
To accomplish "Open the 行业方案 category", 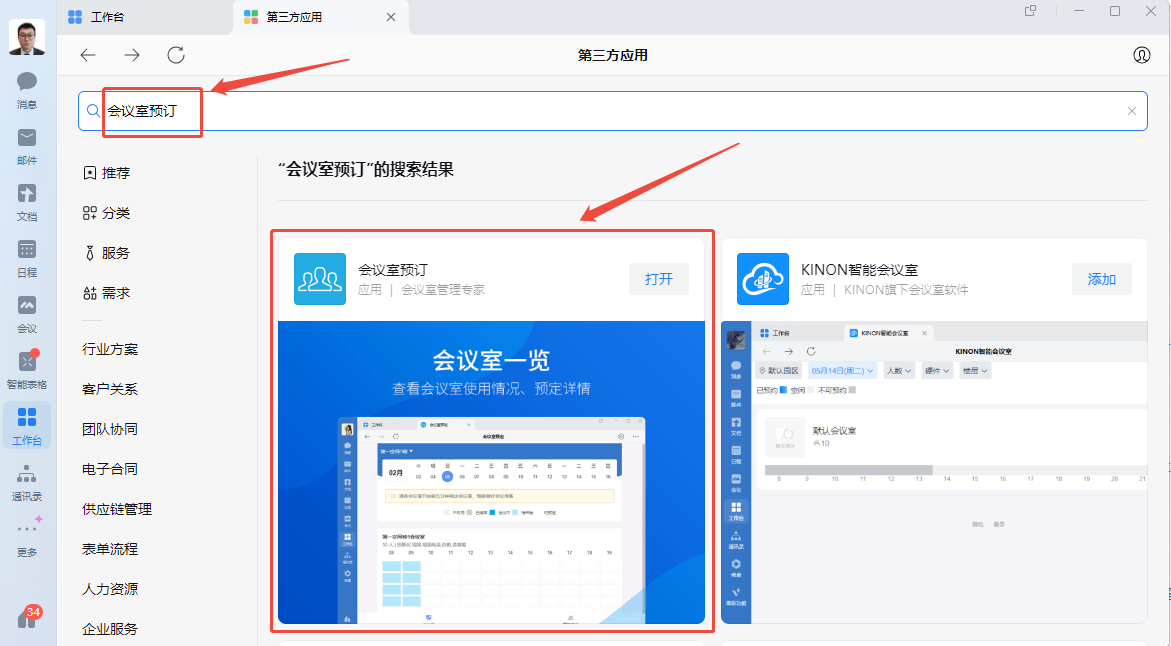I will [x=110, y=349].
